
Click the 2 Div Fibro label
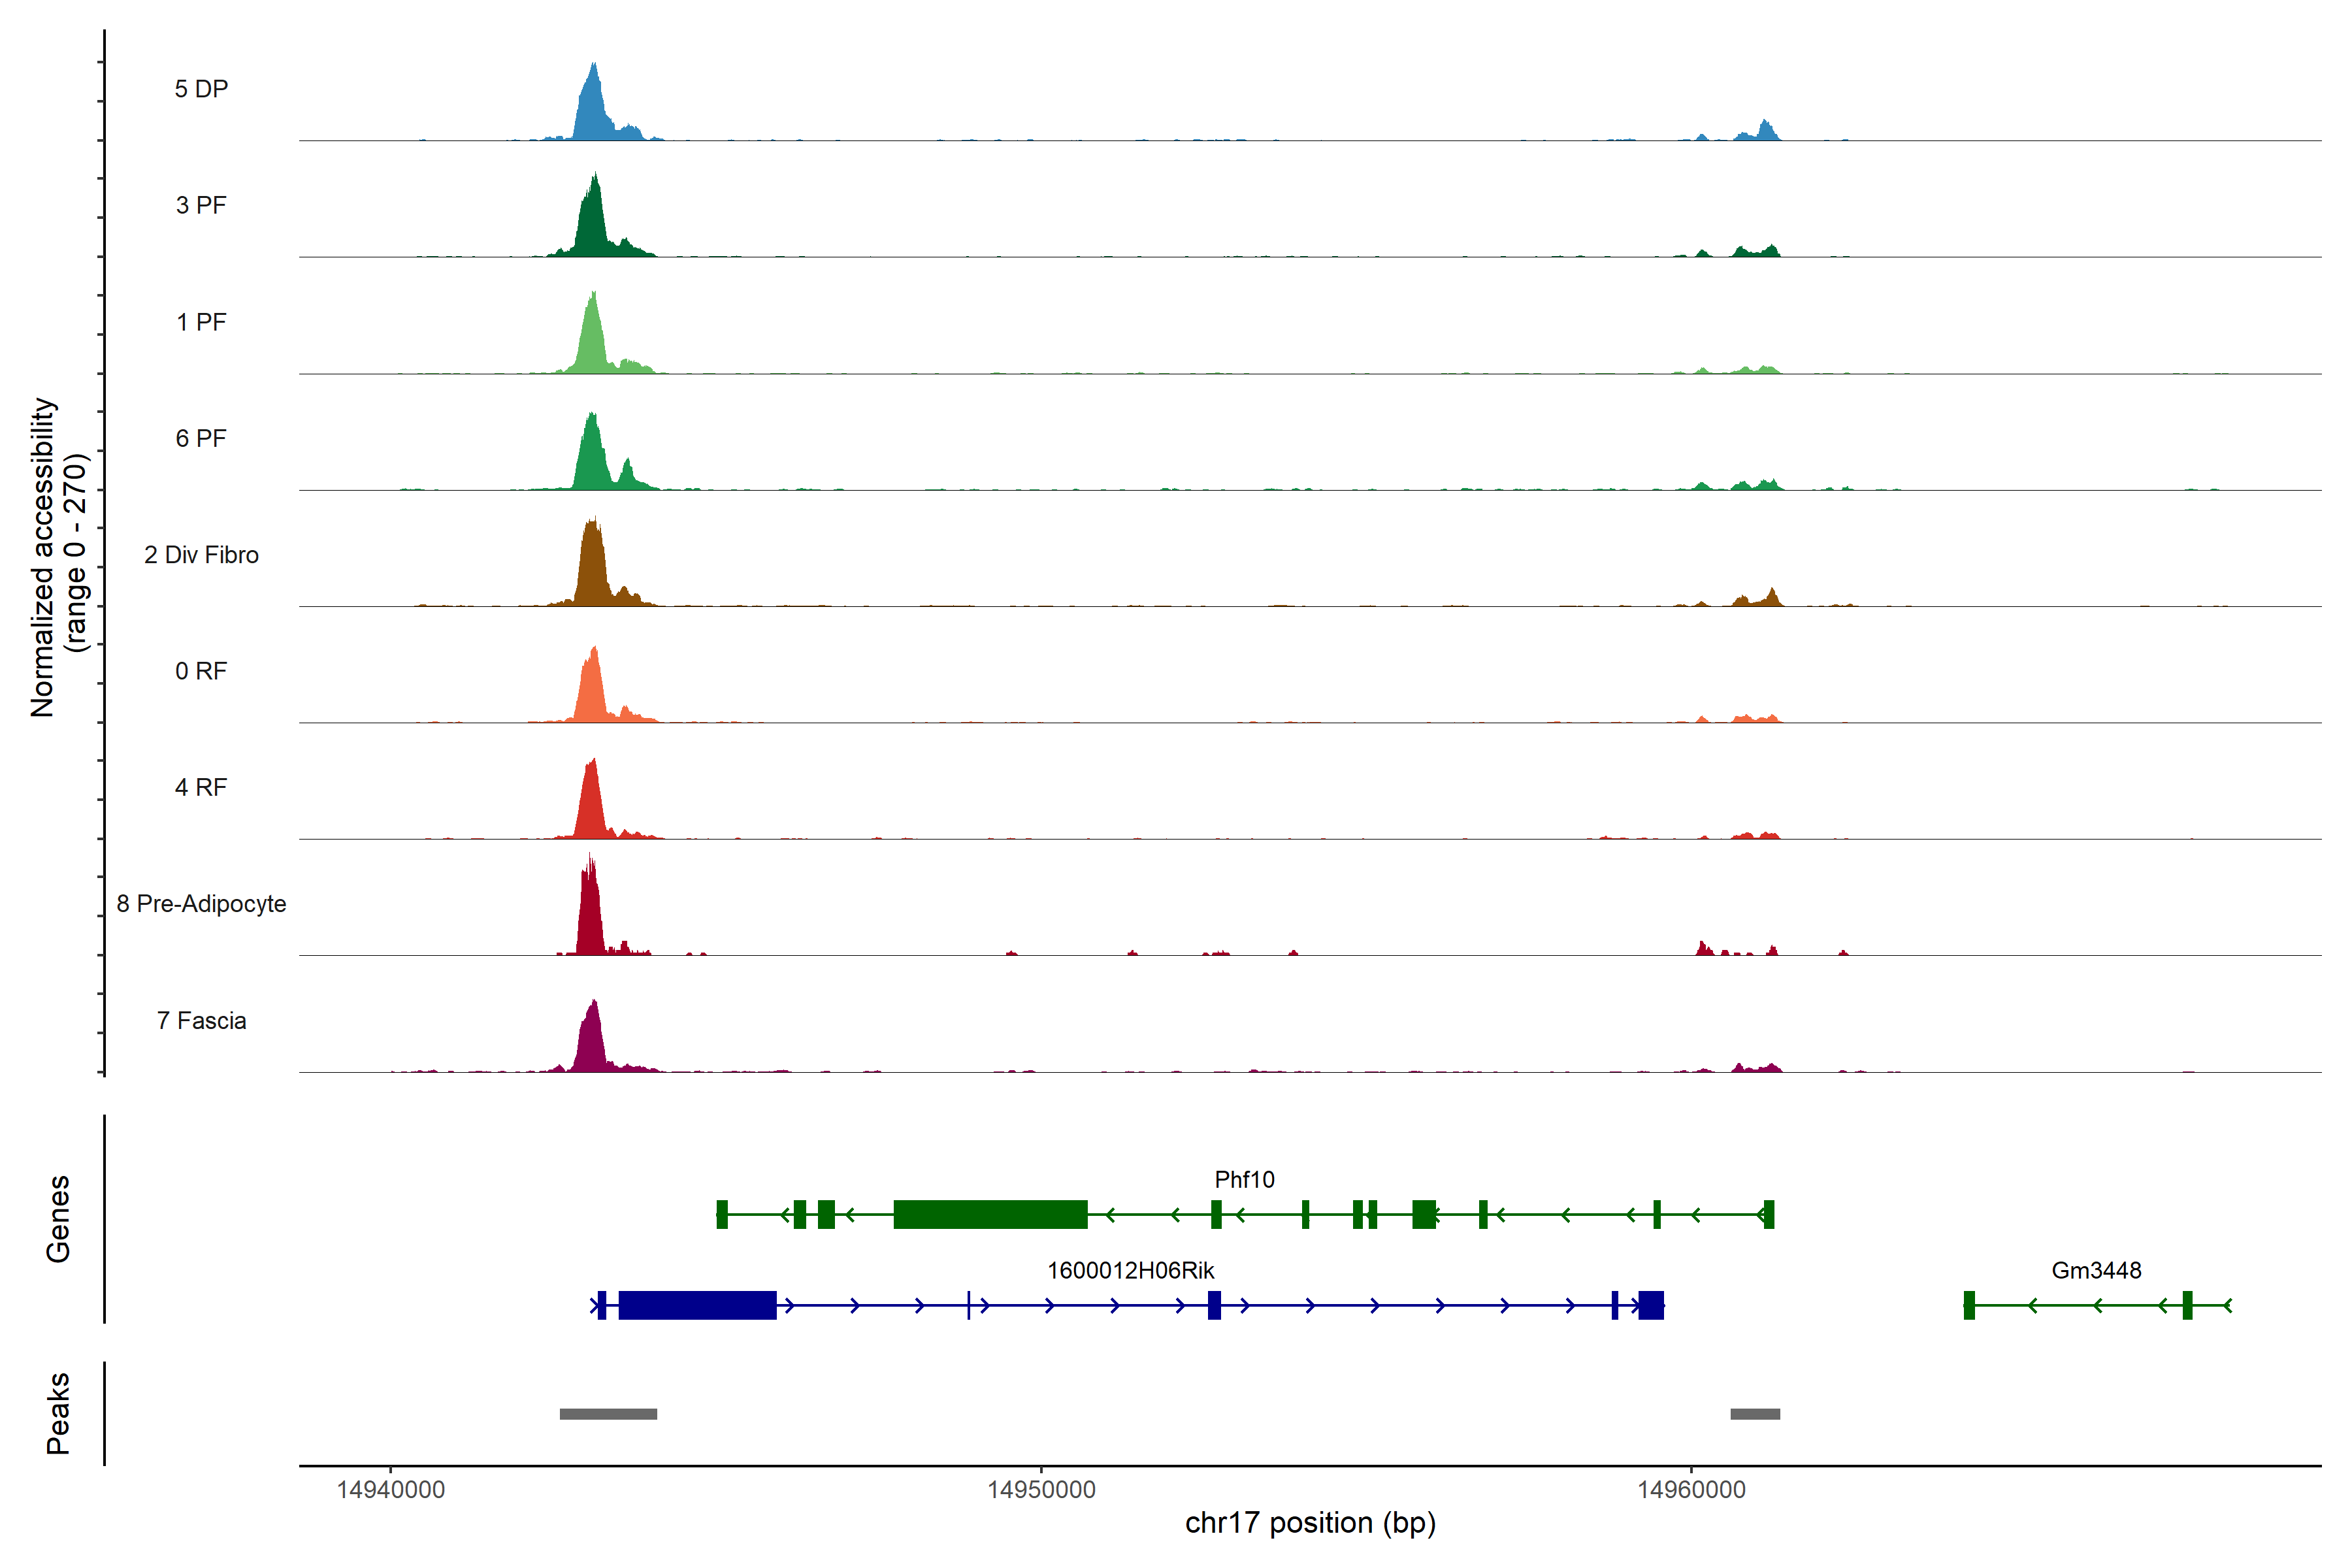201,555
